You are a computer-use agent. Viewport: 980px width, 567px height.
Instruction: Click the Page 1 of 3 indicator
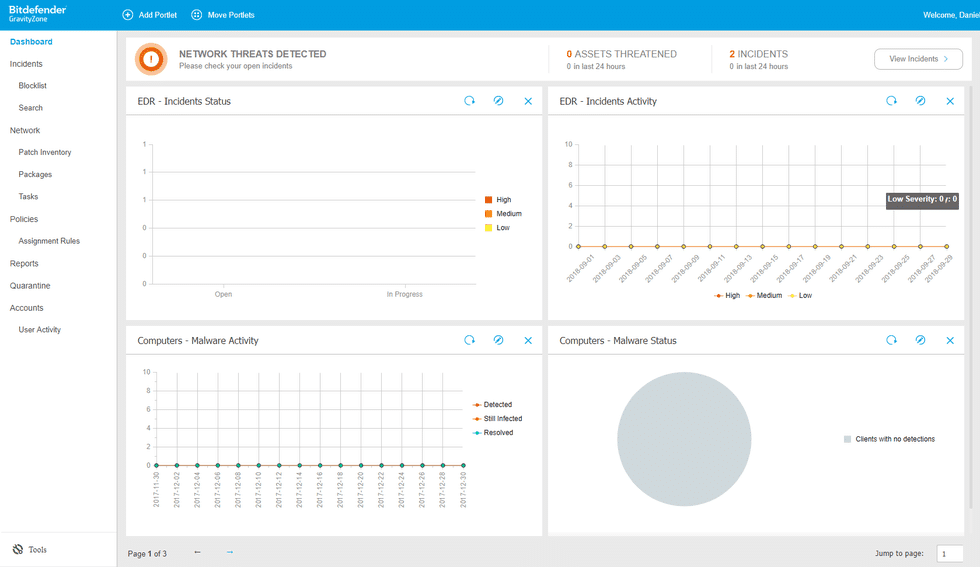[x=148, y=554]
